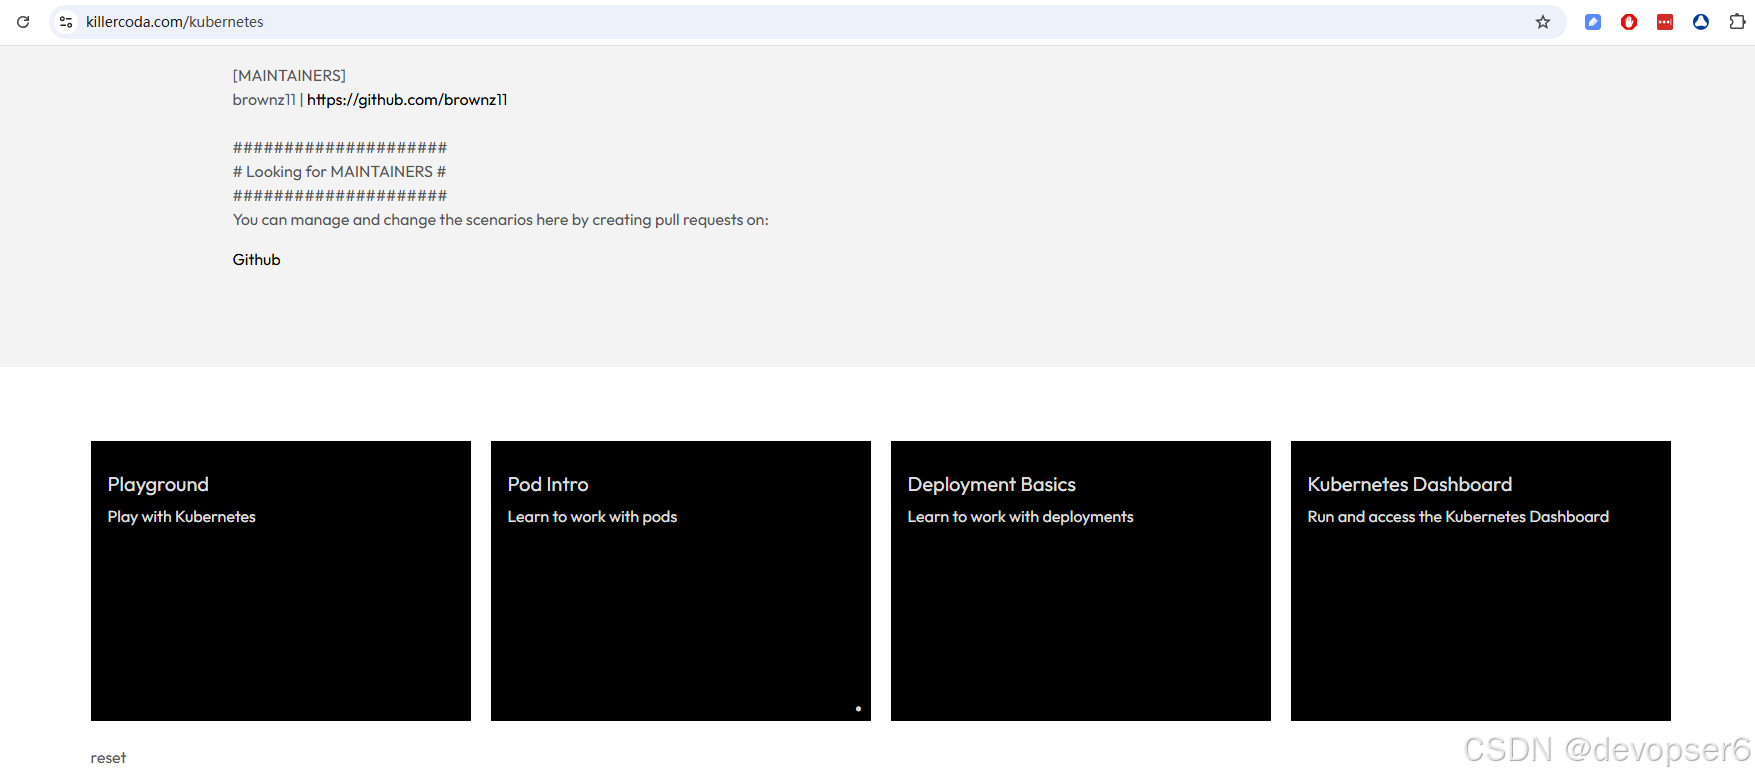This screenshot has height=779, width=1755.
Task: Open the Kubernetes Dashboard scenario card
Action: 1481,581
